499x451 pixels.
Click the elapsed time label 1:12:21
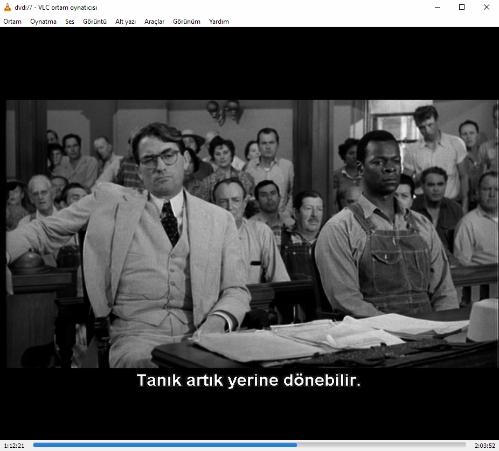pos(14,445)
